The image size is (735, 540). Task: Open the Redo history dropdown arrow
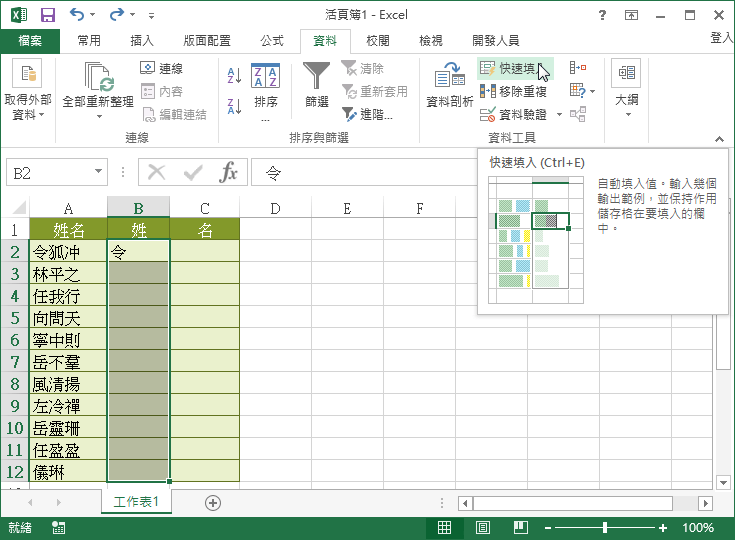[133, 15]
